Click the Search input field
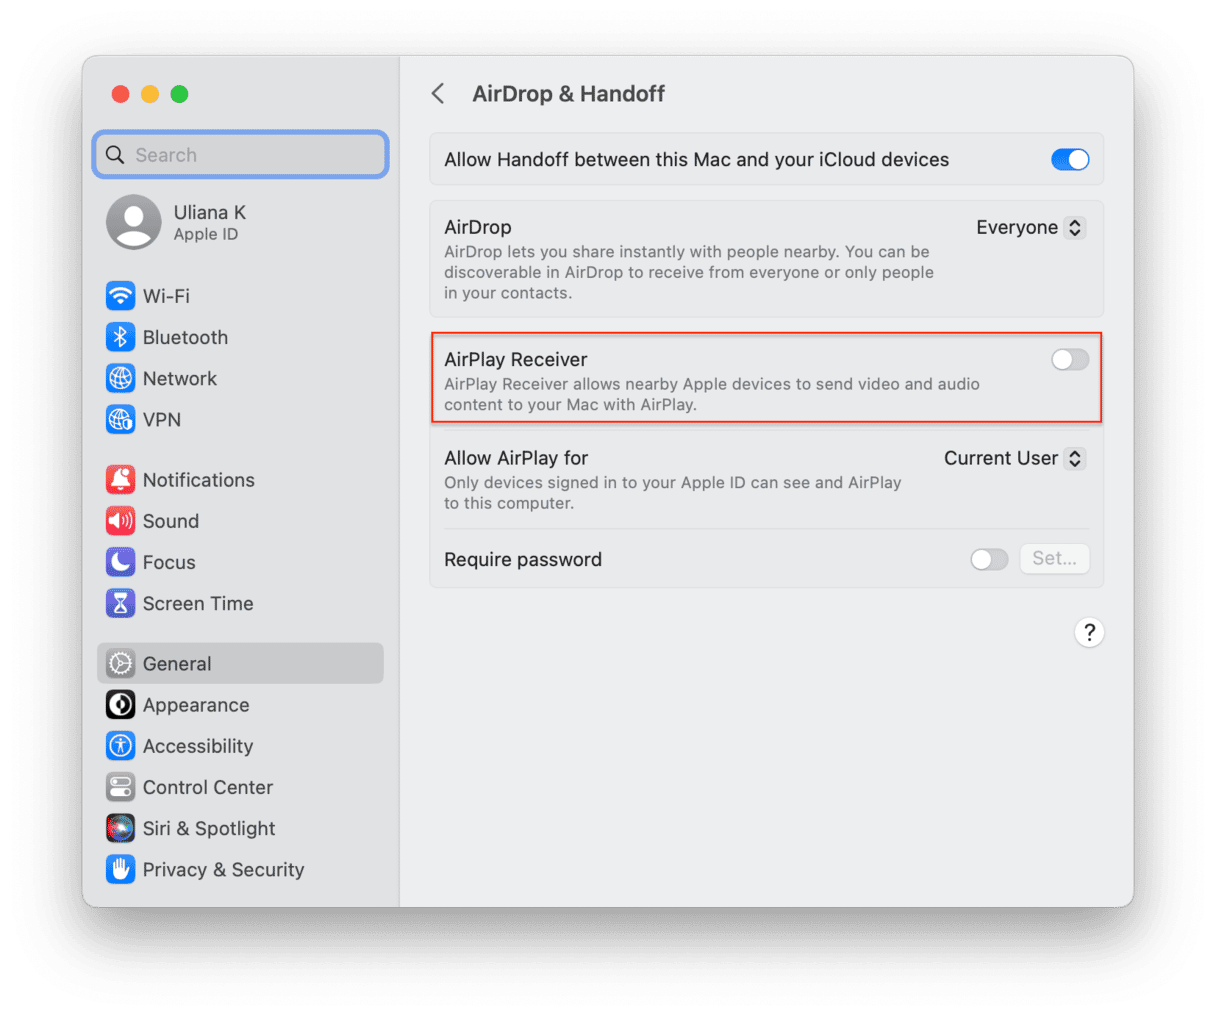Screen dimensions: 1216x1016 click(241, 155)
